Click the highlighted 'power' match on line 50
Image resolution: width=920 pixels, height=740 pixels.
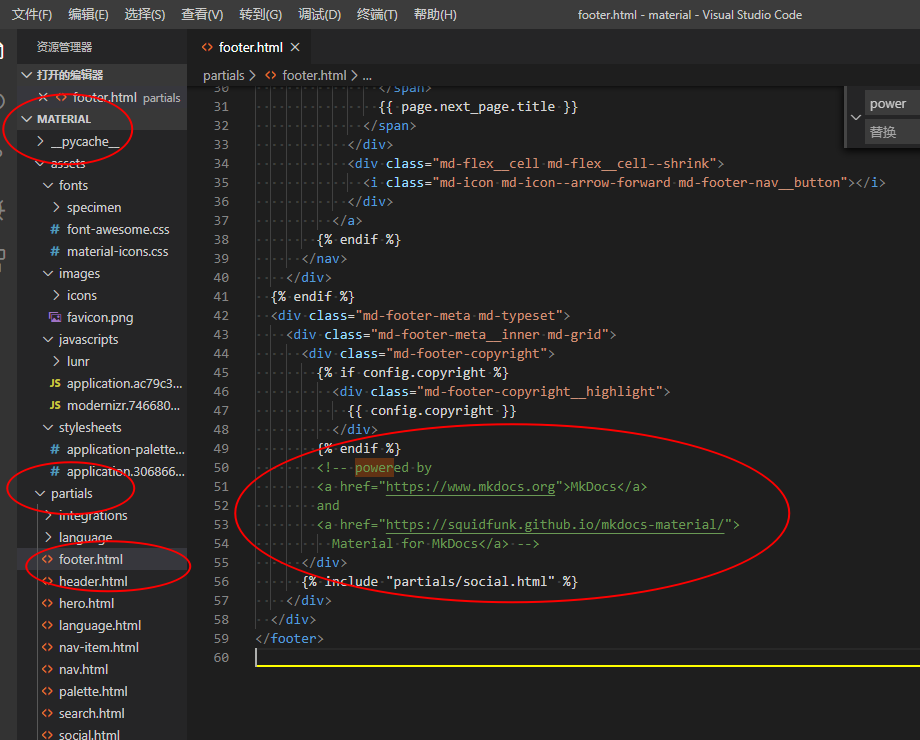374,468
